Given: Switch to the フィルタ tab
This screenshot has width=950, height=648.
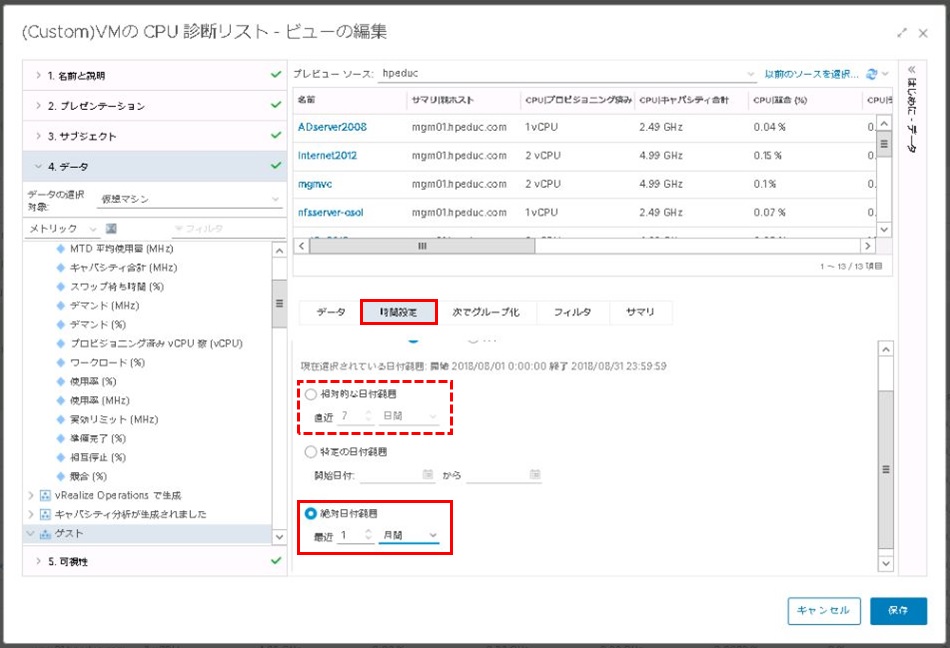Looking at the screenshot, I should 573,312.
